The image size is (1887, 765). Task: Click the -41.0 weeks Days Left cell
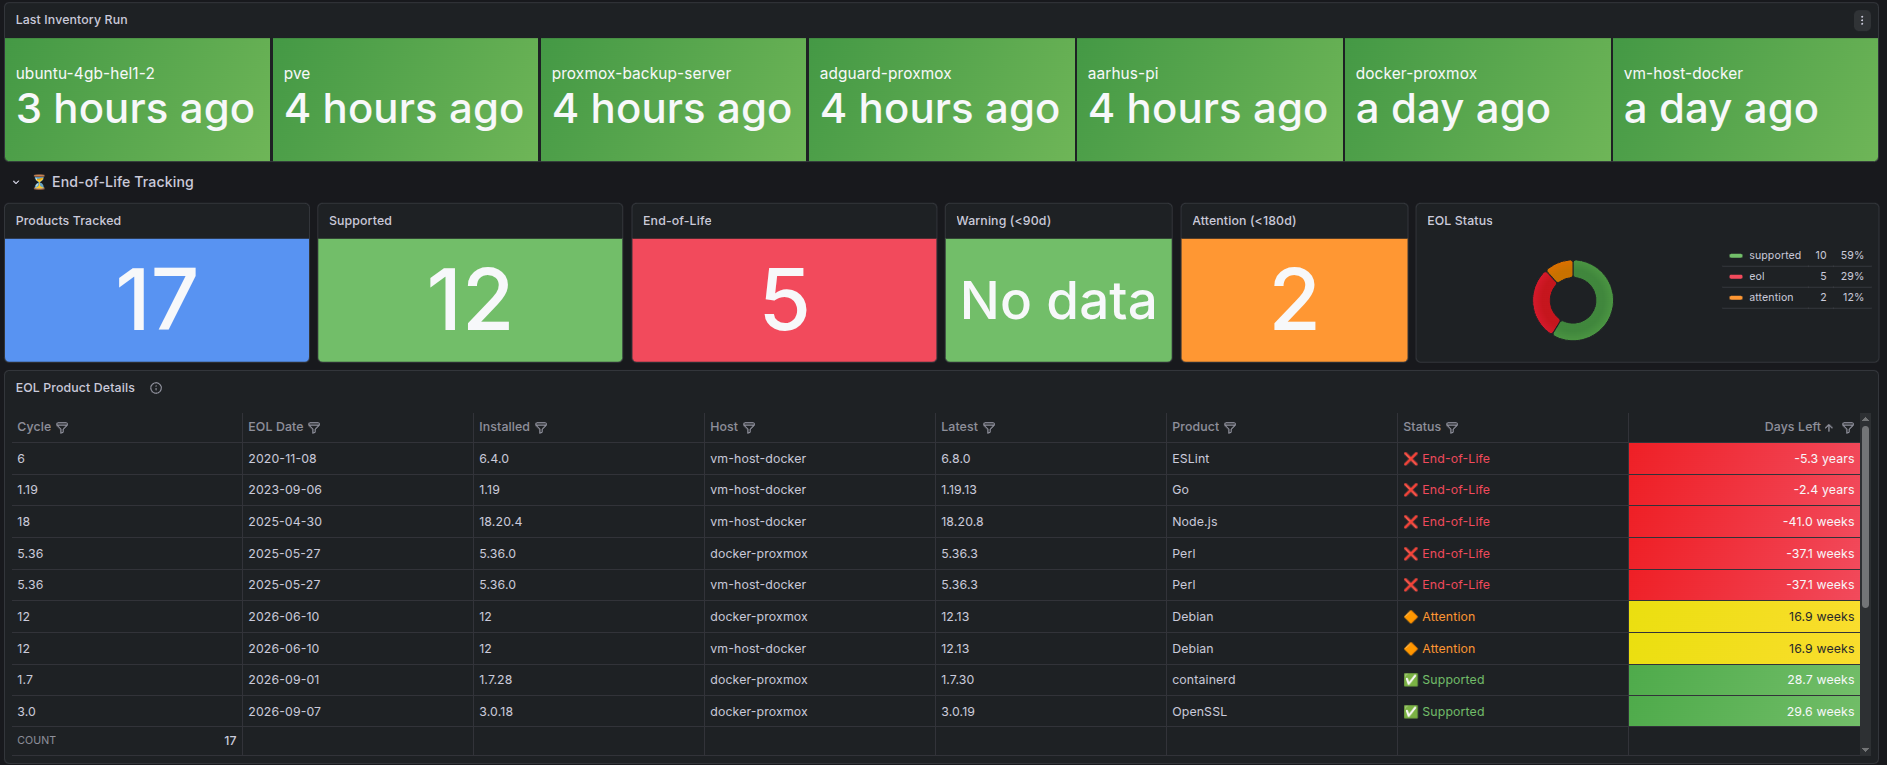coord(1744,522)
